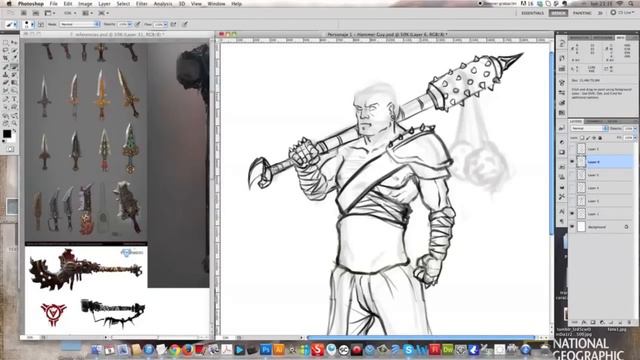The image size is (640, 360).
Task: Open the File menu
Action: click(x=53, y=4)
